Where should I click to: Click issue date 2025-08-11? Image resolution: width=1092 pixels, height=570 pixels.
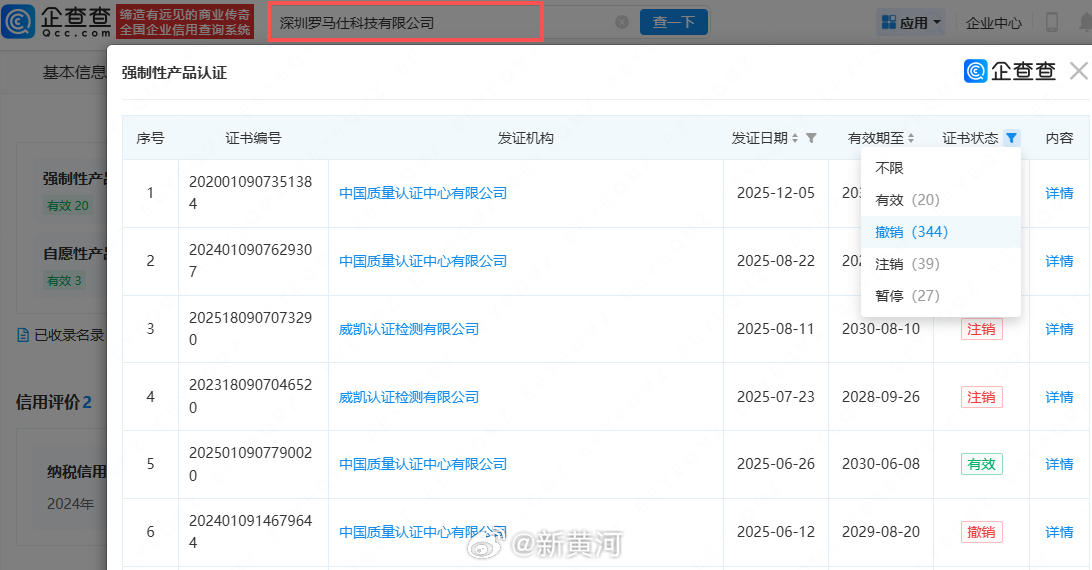pyautogui.click(x=776, y=329)
